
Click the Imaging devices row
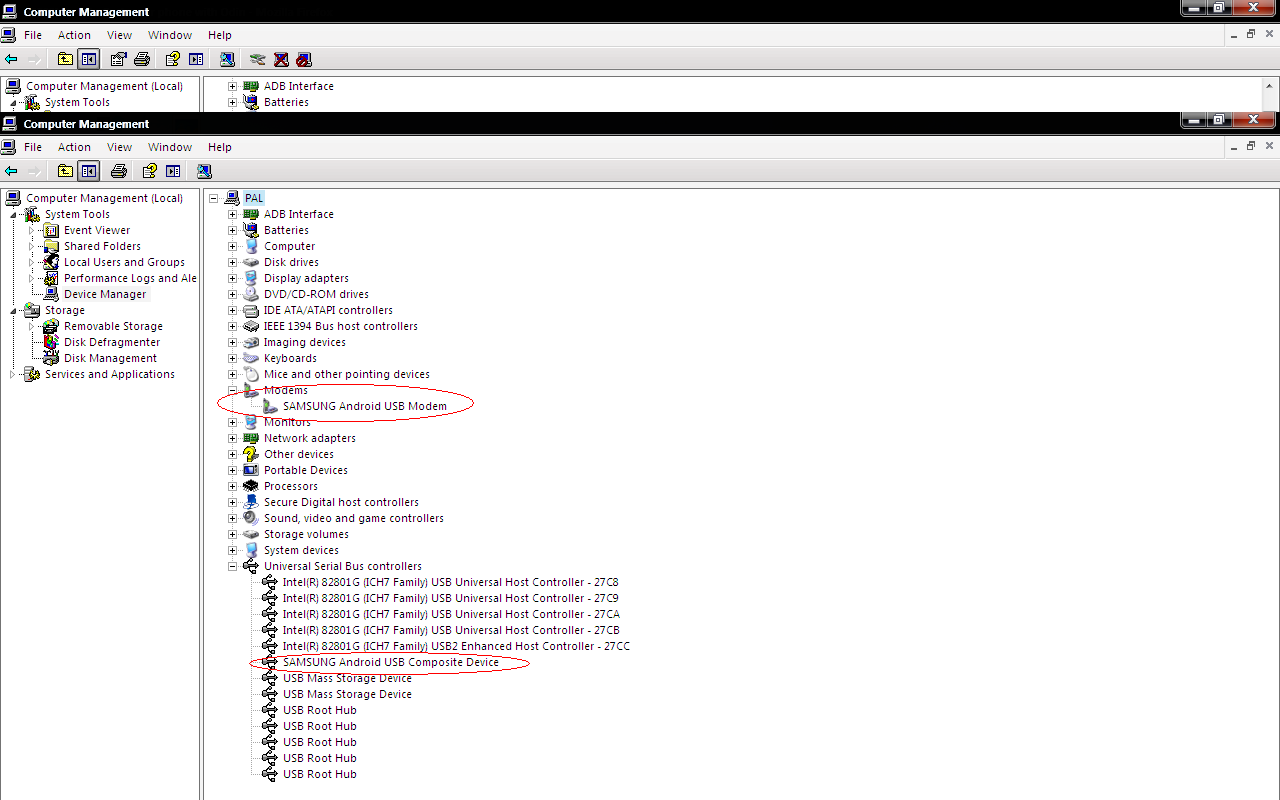coord(304,342)
